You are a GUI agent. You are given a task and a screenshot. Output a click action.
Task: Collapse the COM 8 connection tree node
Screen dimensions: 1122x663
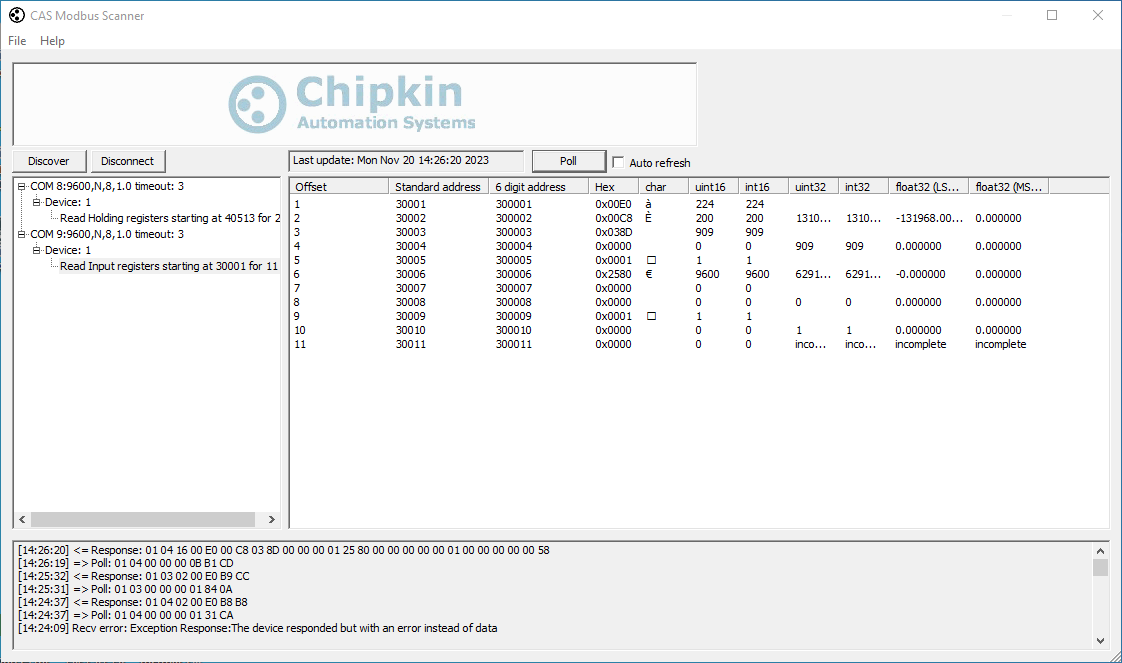(22, 186)
